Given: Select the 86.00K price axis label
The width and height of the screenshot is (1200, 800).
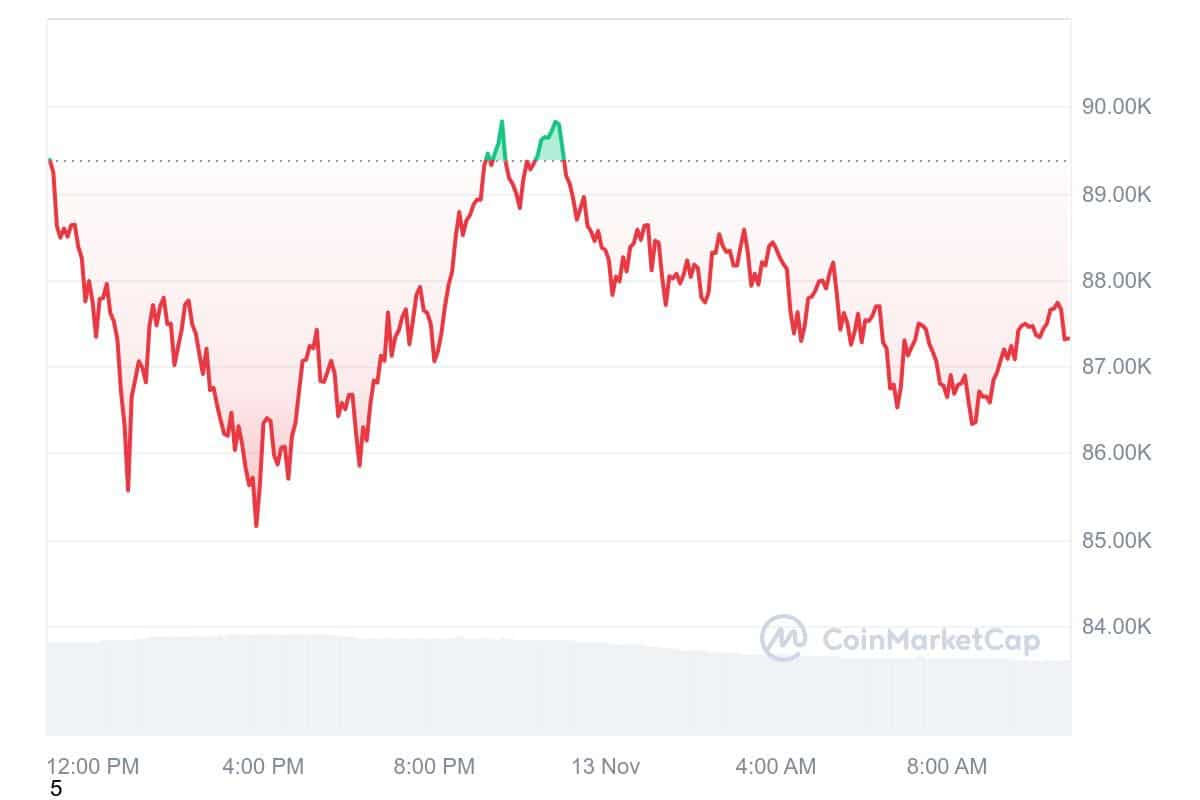Looking at the screenshot, I should 1117,454.
